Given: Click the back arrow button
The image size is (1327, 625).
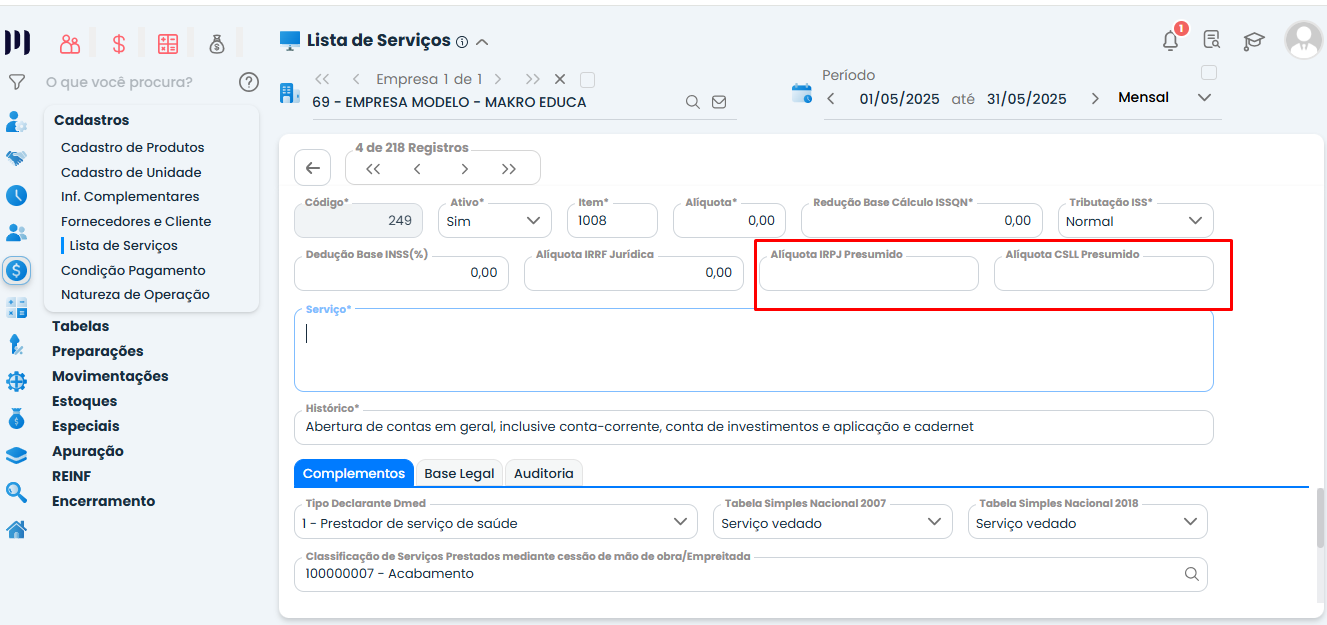Looking at the screenshot, I should 312,168.
